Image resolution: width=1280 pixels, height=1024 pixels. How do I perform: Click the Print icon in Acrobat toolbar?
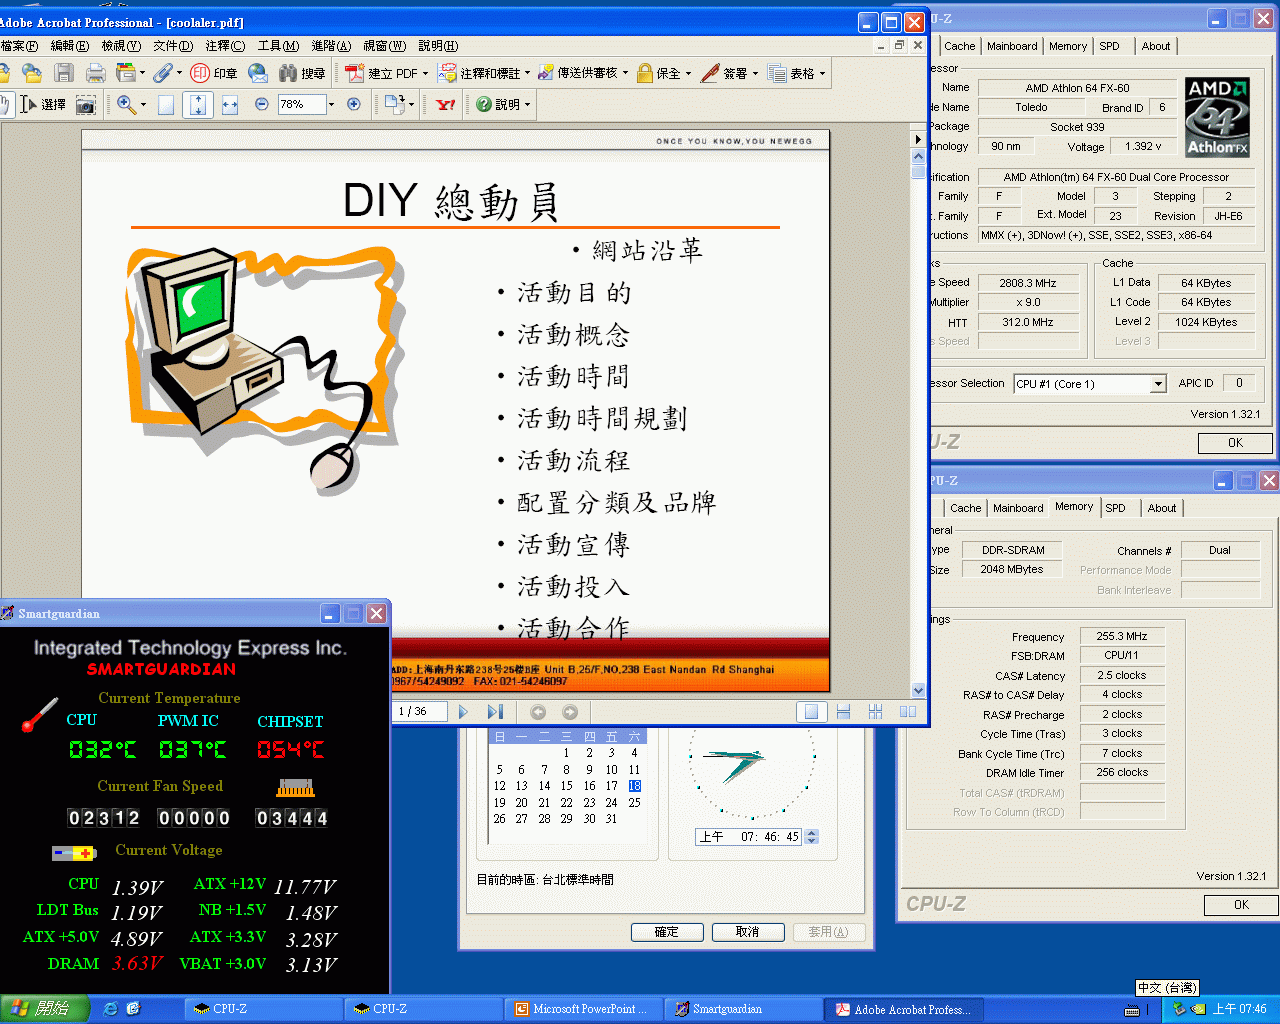pos(96,73)
